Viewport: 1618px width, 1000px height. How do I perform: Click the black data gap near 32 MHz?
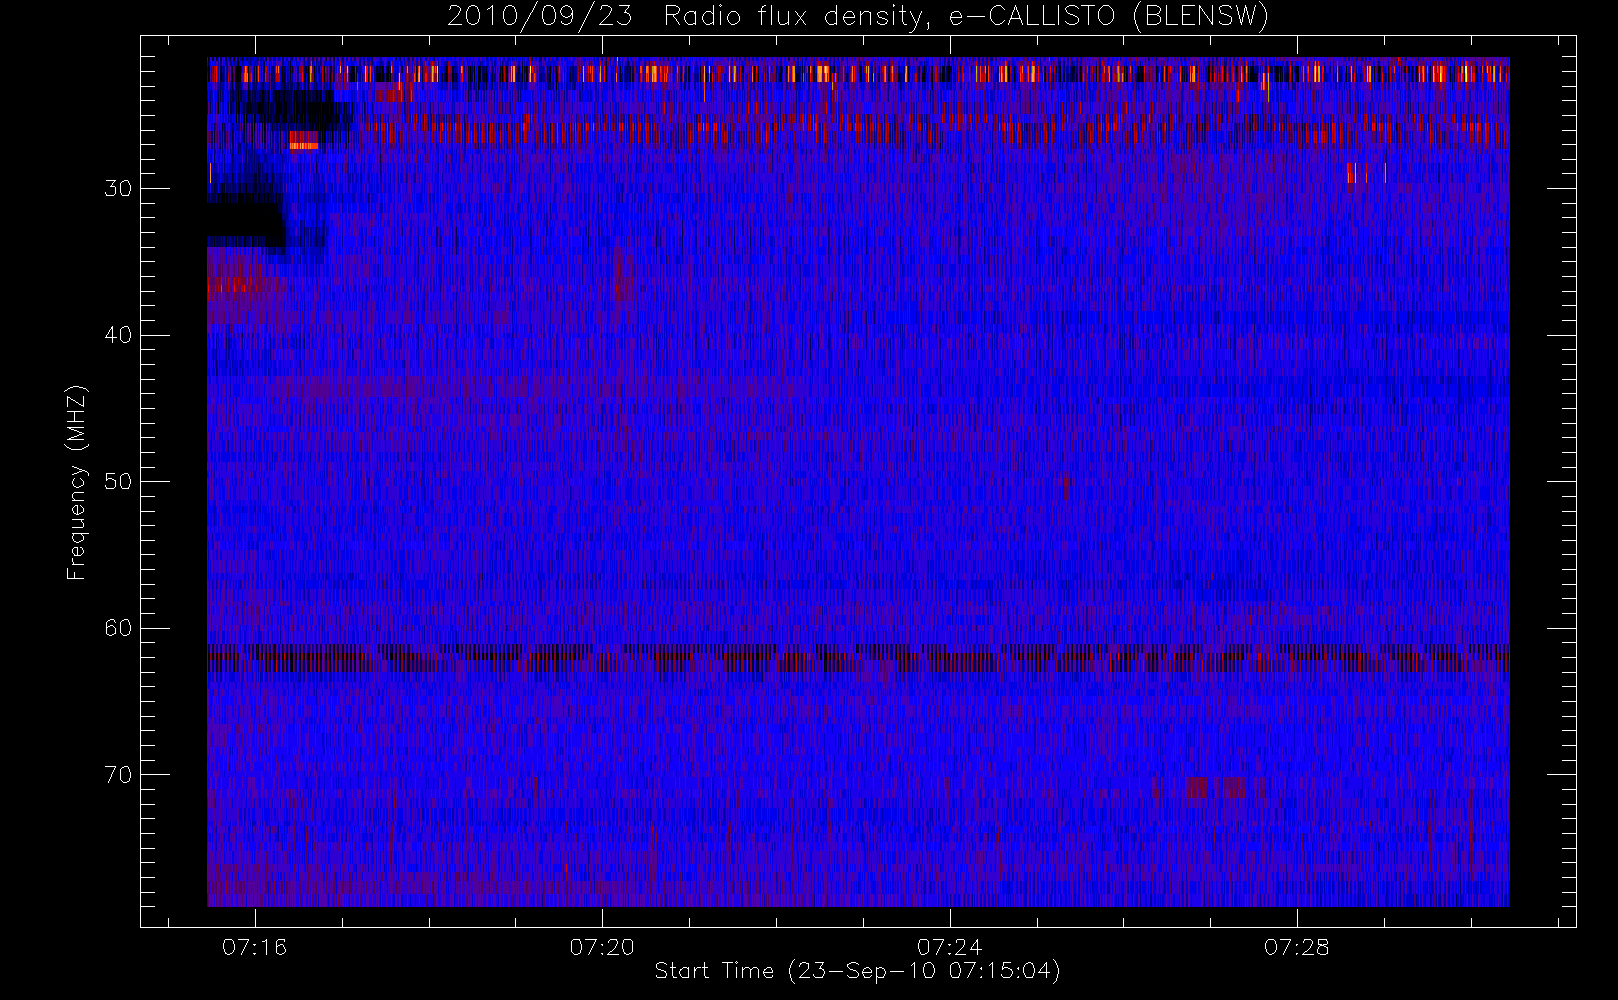245,225
